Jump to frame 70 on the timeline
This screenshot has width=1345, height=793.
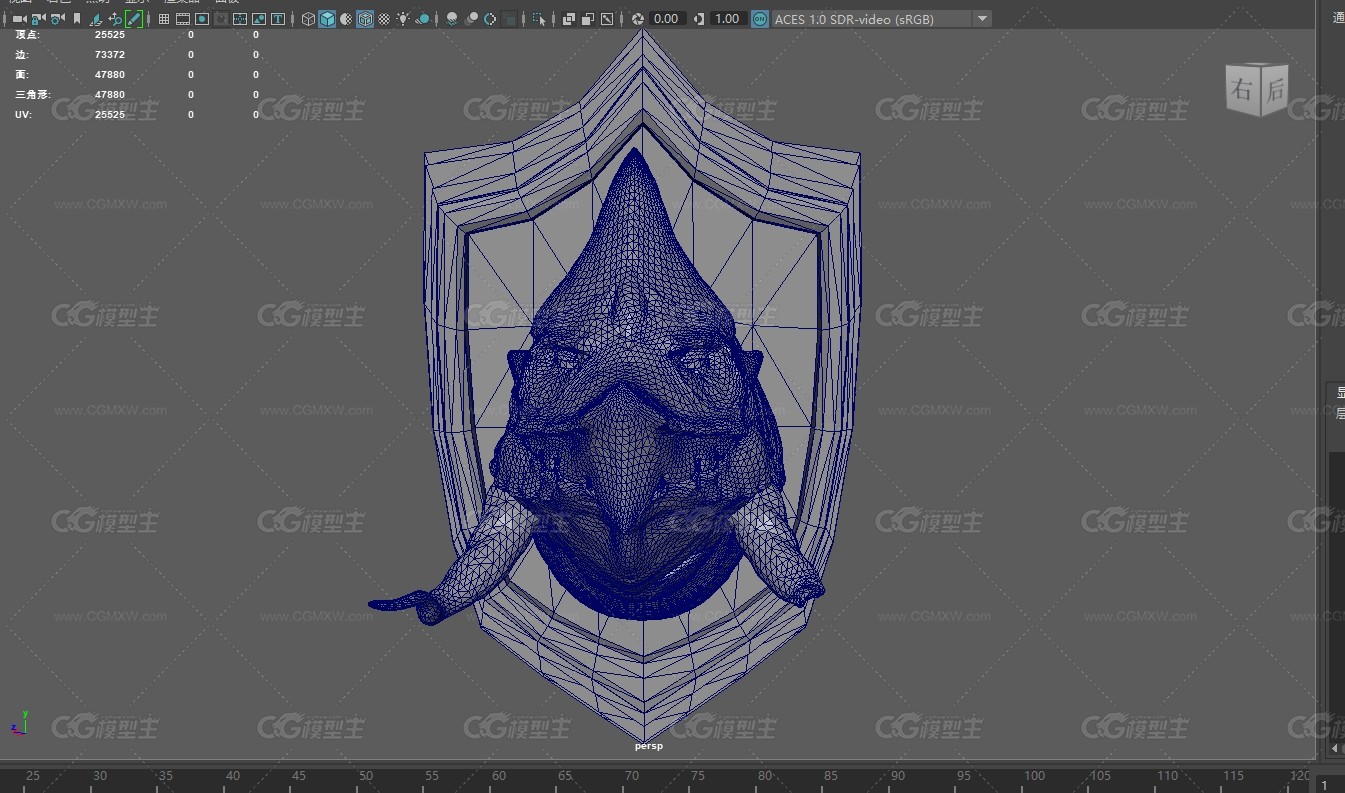[632, 776]
